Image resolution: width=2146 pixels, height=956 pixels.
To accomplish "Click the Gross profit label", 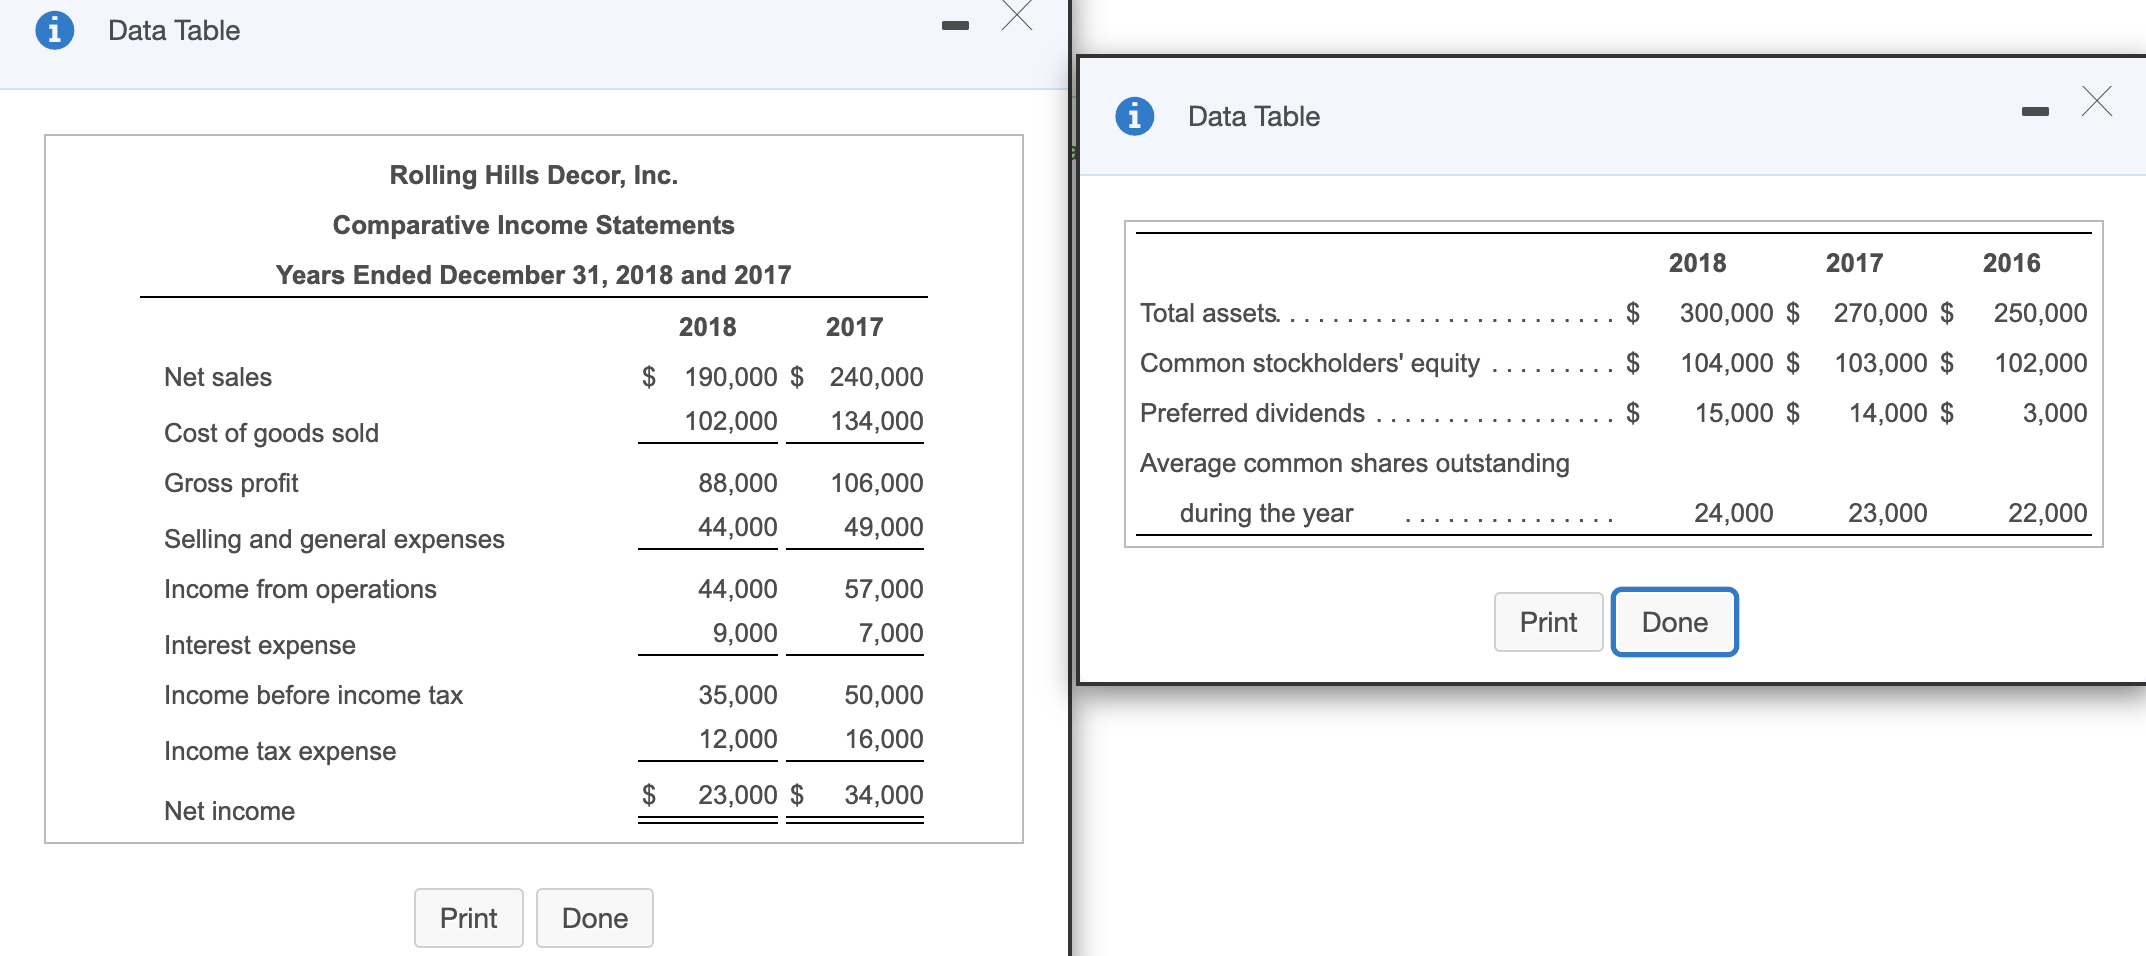I will point(231,483).
